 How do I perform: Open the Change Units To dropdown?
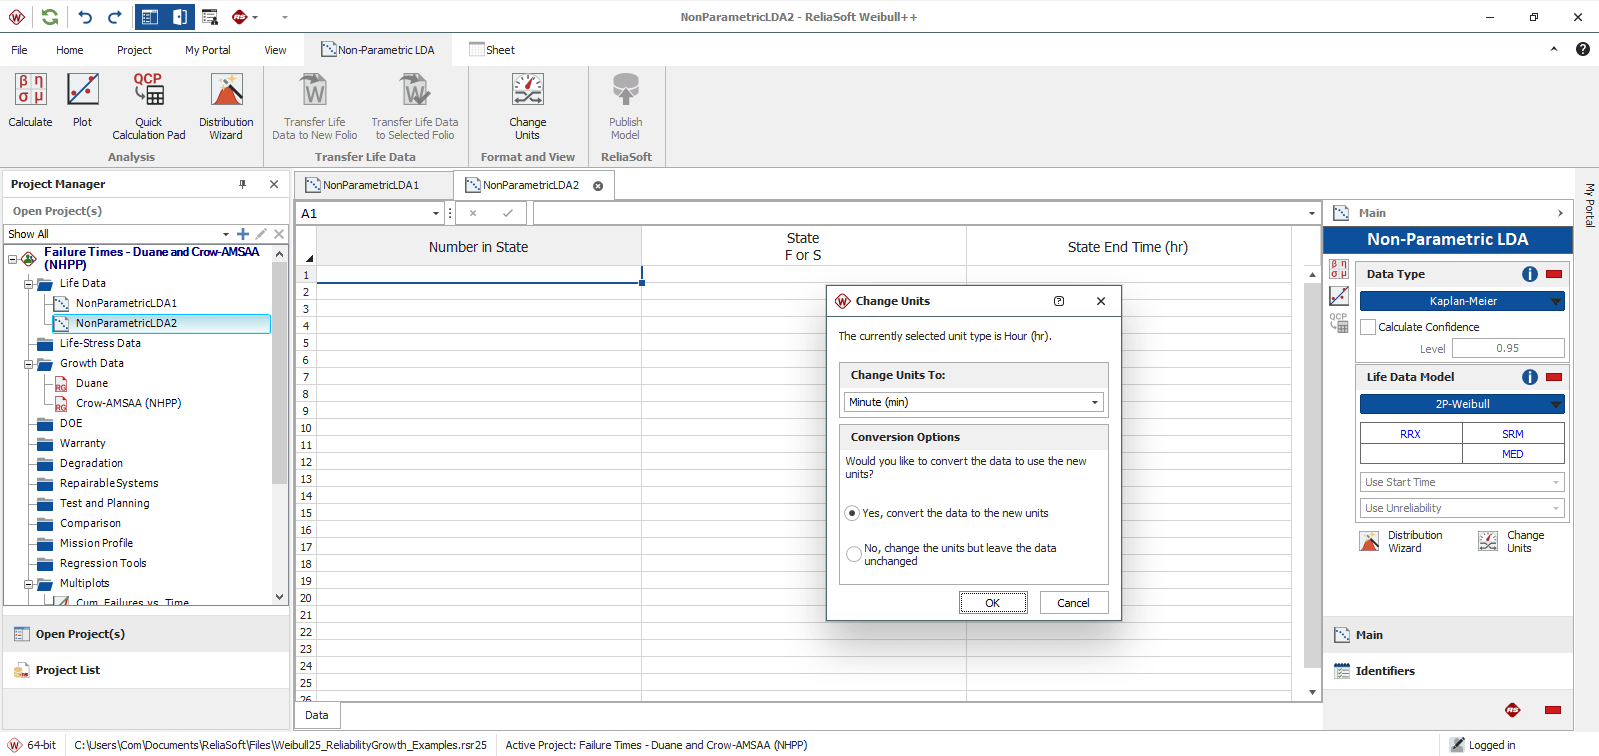point(973,402)
